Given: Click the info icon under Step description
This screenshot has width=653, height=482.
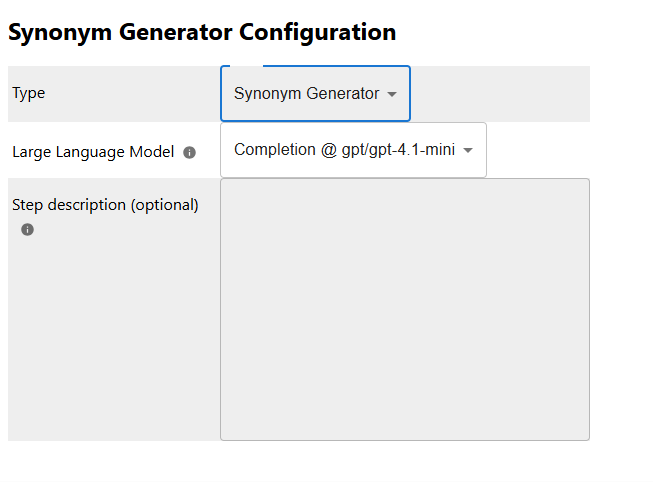Looking at the screenshot, I should [27, 230].
